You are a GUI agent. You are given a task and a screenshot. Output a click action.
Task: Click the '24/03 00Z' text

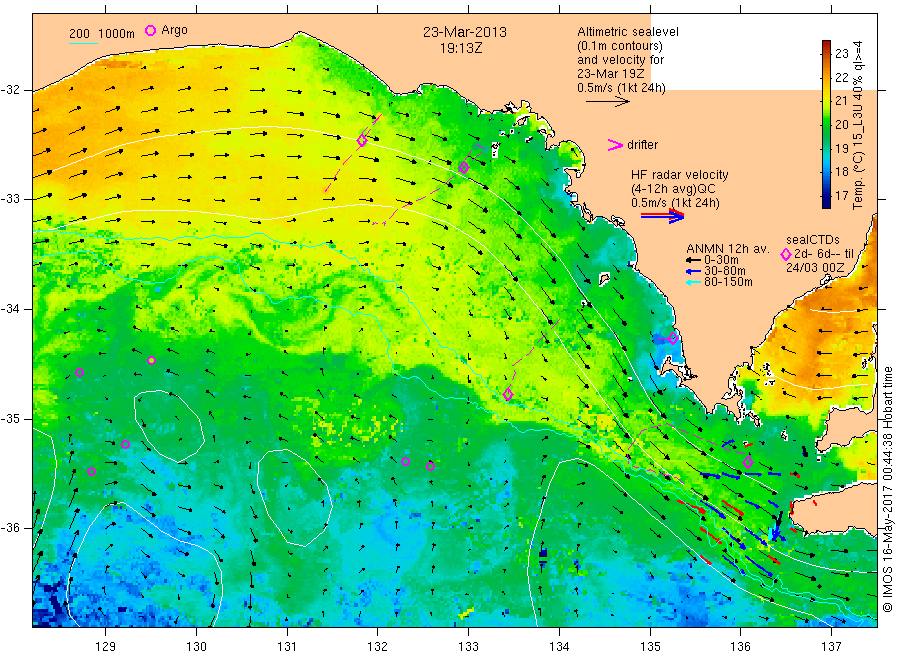tap(815, 268)
